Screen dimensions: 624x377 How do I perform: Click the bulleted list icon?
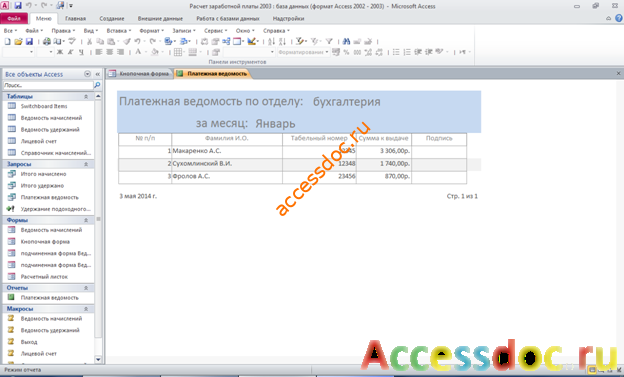tap(396, 52)
